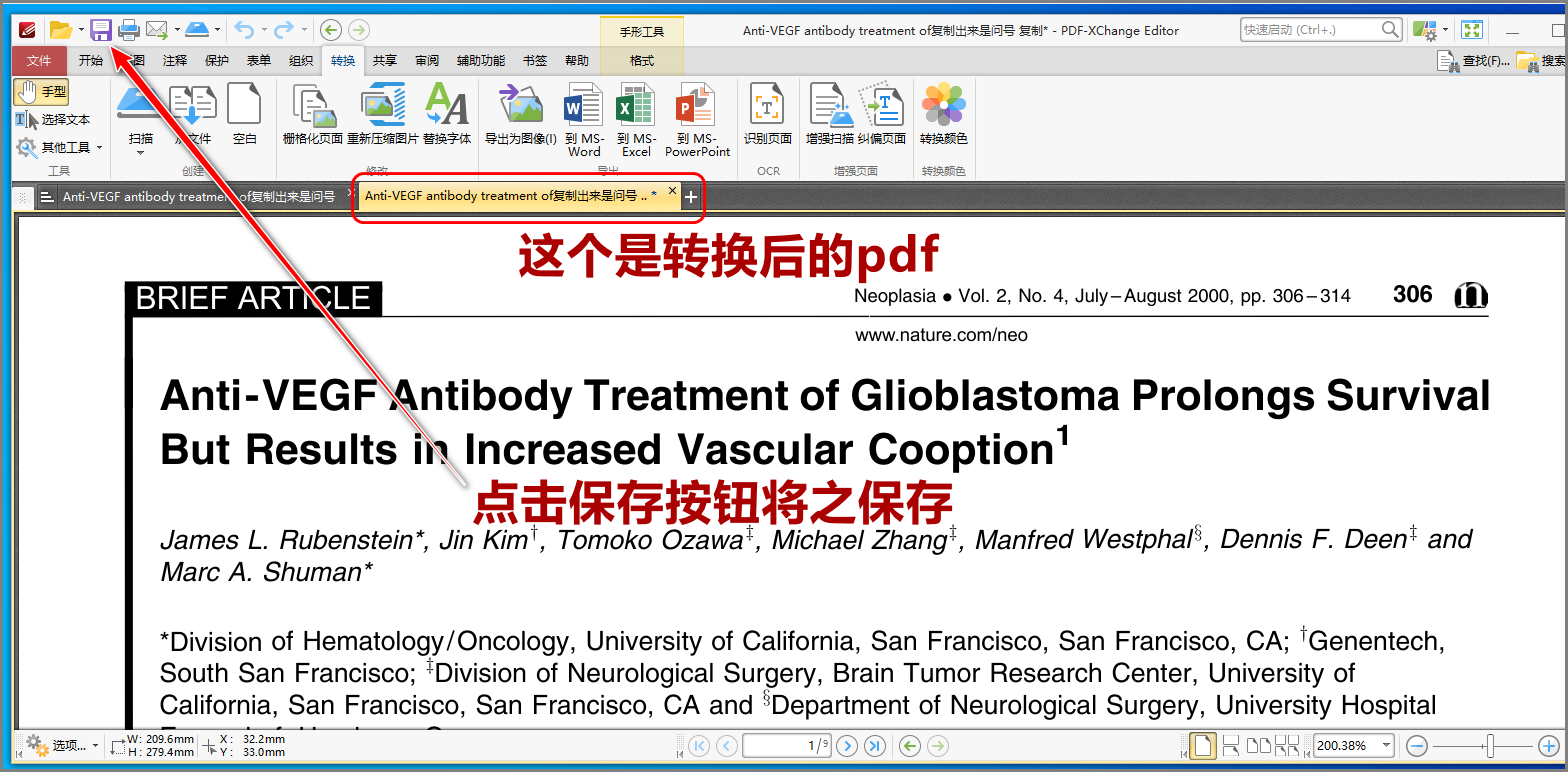Click the zoom slider in status bar
This screenshot has height=772, width=1568.
click(x=1490, y=745)
